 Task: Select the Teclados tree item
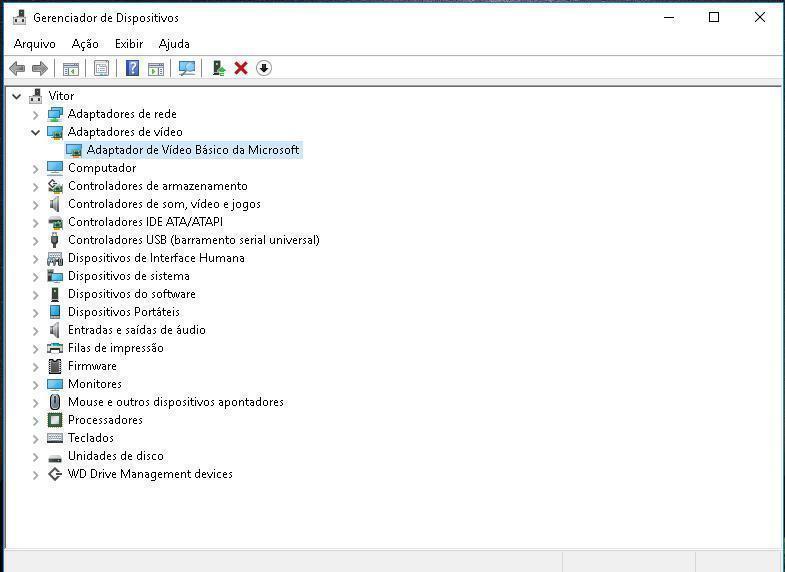[x=91, y=438]
